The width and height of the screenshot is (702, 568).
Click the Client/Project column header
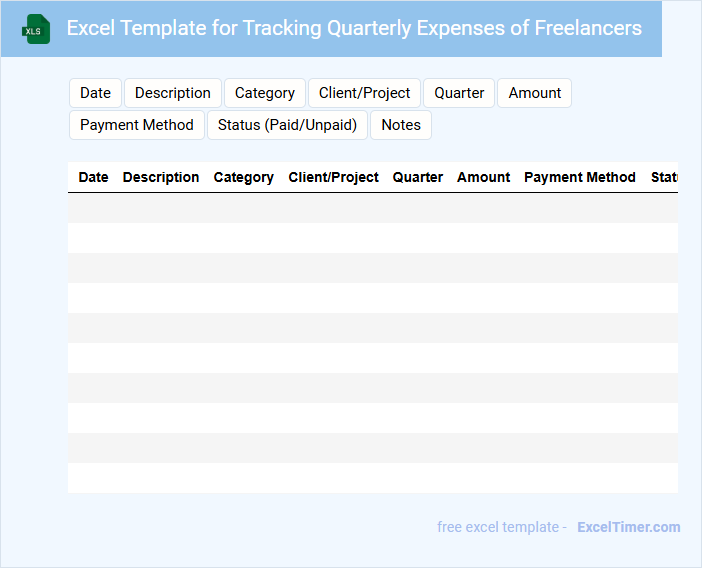click(x=334, y=177)
